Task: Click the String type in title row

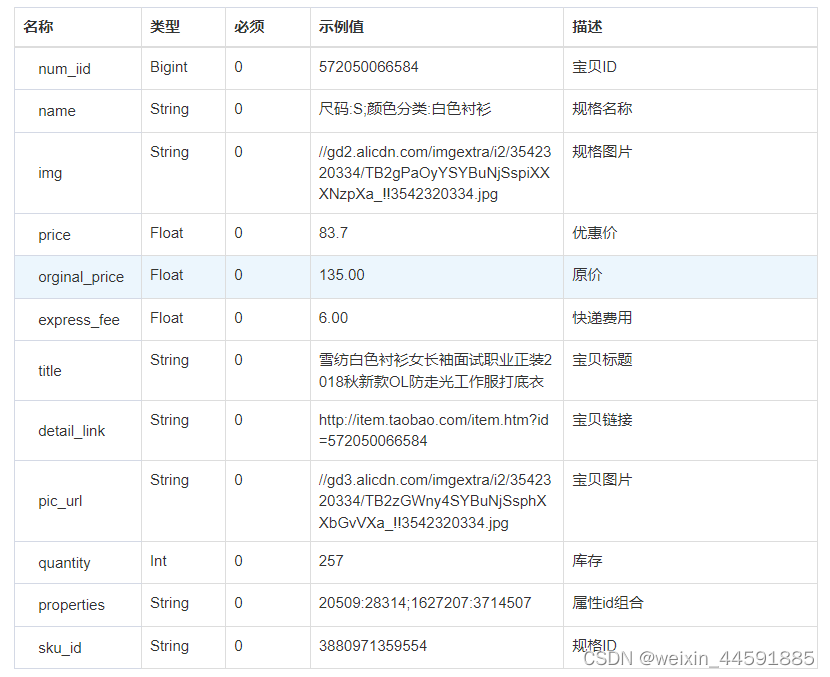Action: 169,360
